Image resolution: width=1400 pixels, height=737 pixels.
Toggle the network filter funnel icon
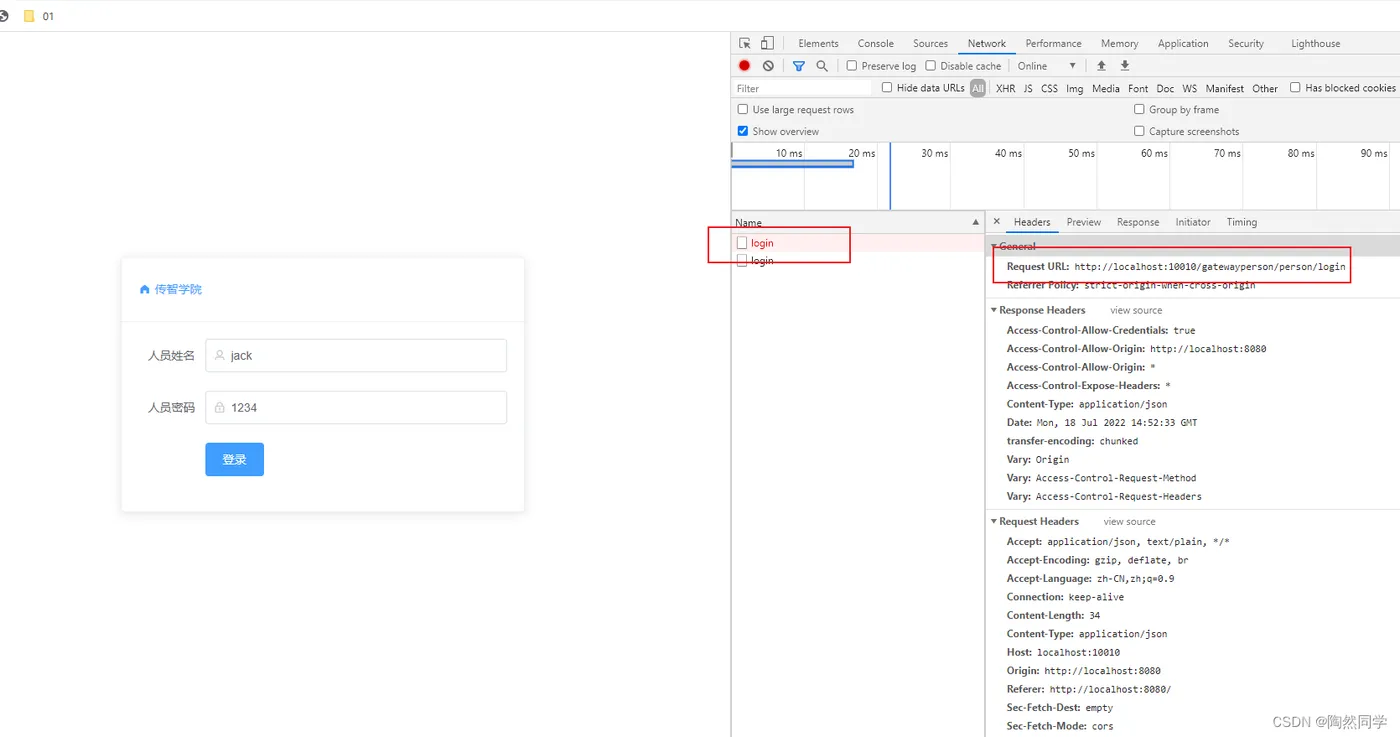798,66
